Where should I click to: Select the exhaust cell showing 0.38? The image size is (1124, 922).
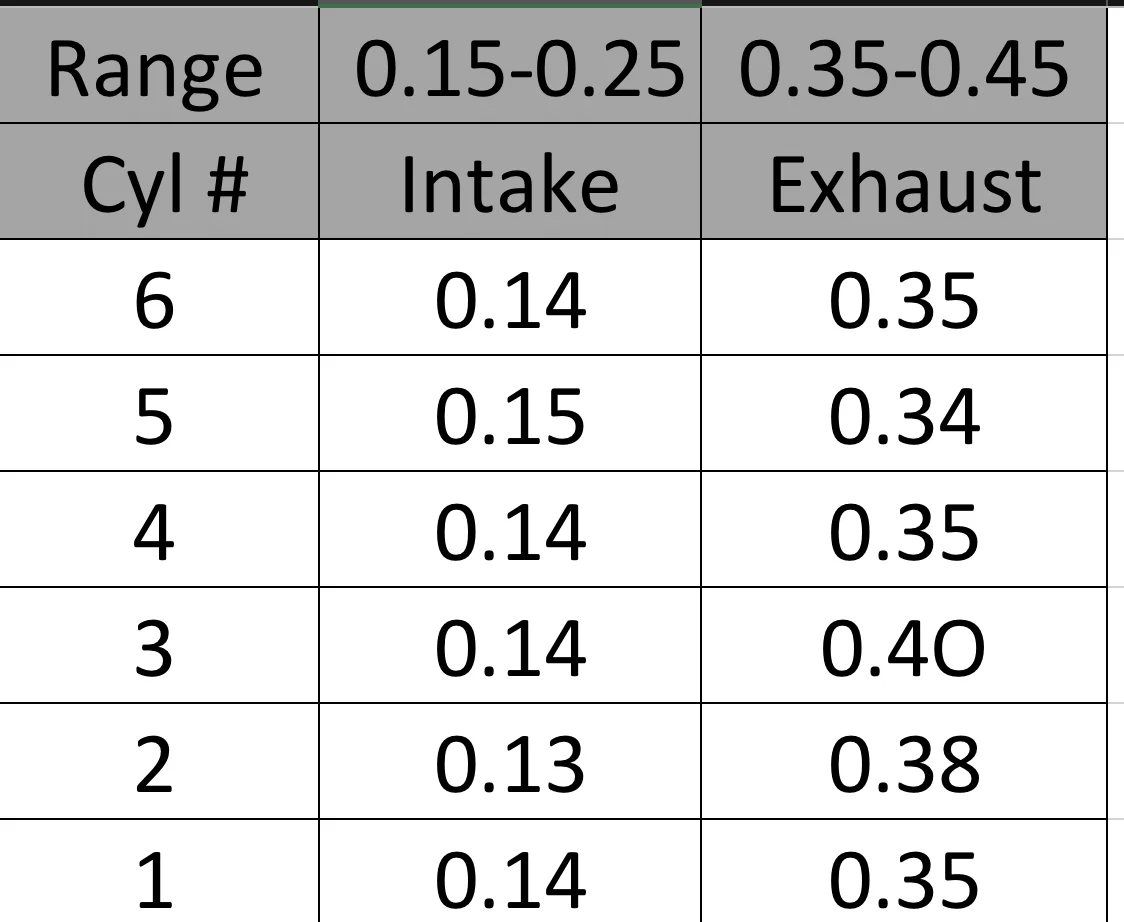pyautogui.click(x=904, y=761)
